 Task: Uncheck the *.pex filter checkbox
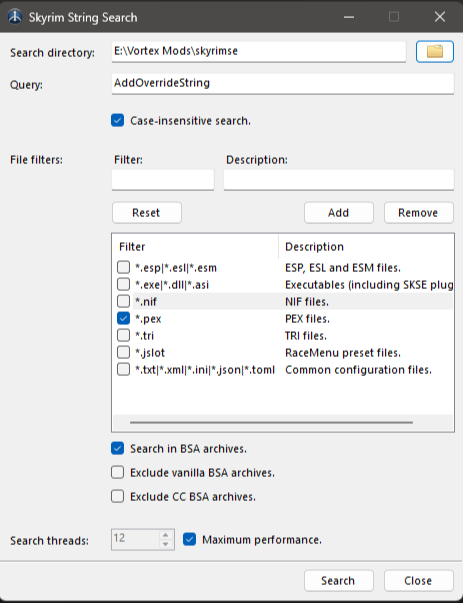click(123, 318)
